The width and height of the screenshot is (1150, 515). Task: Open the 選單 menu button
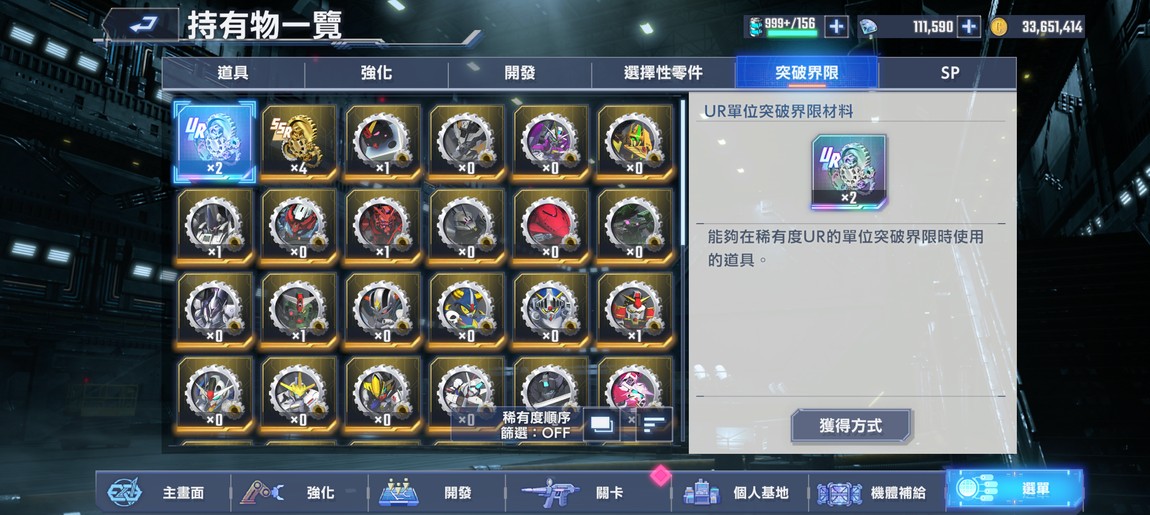[x=1014, y=491]
